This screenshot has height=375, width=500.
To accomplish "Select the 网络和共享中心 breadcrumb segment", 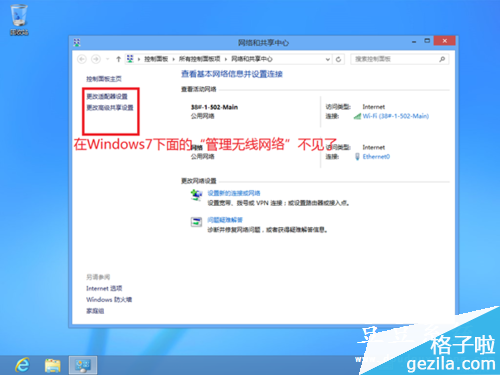I will [252, 59].
